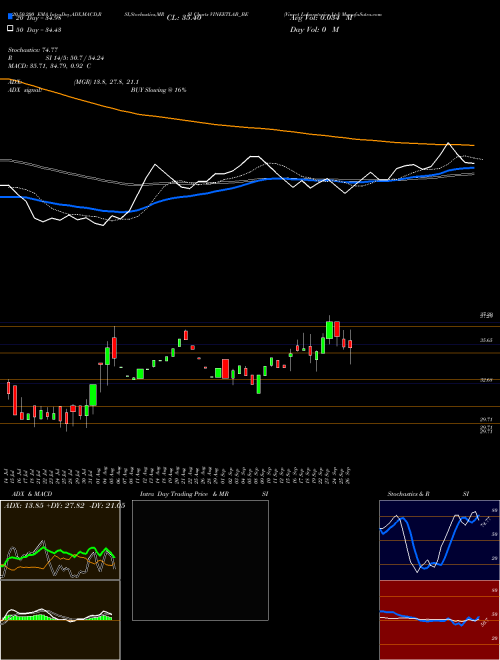500x660 pixels.
Task: Click the white 50 Day EMA legend swatch
Action: (x=10, y=29)
